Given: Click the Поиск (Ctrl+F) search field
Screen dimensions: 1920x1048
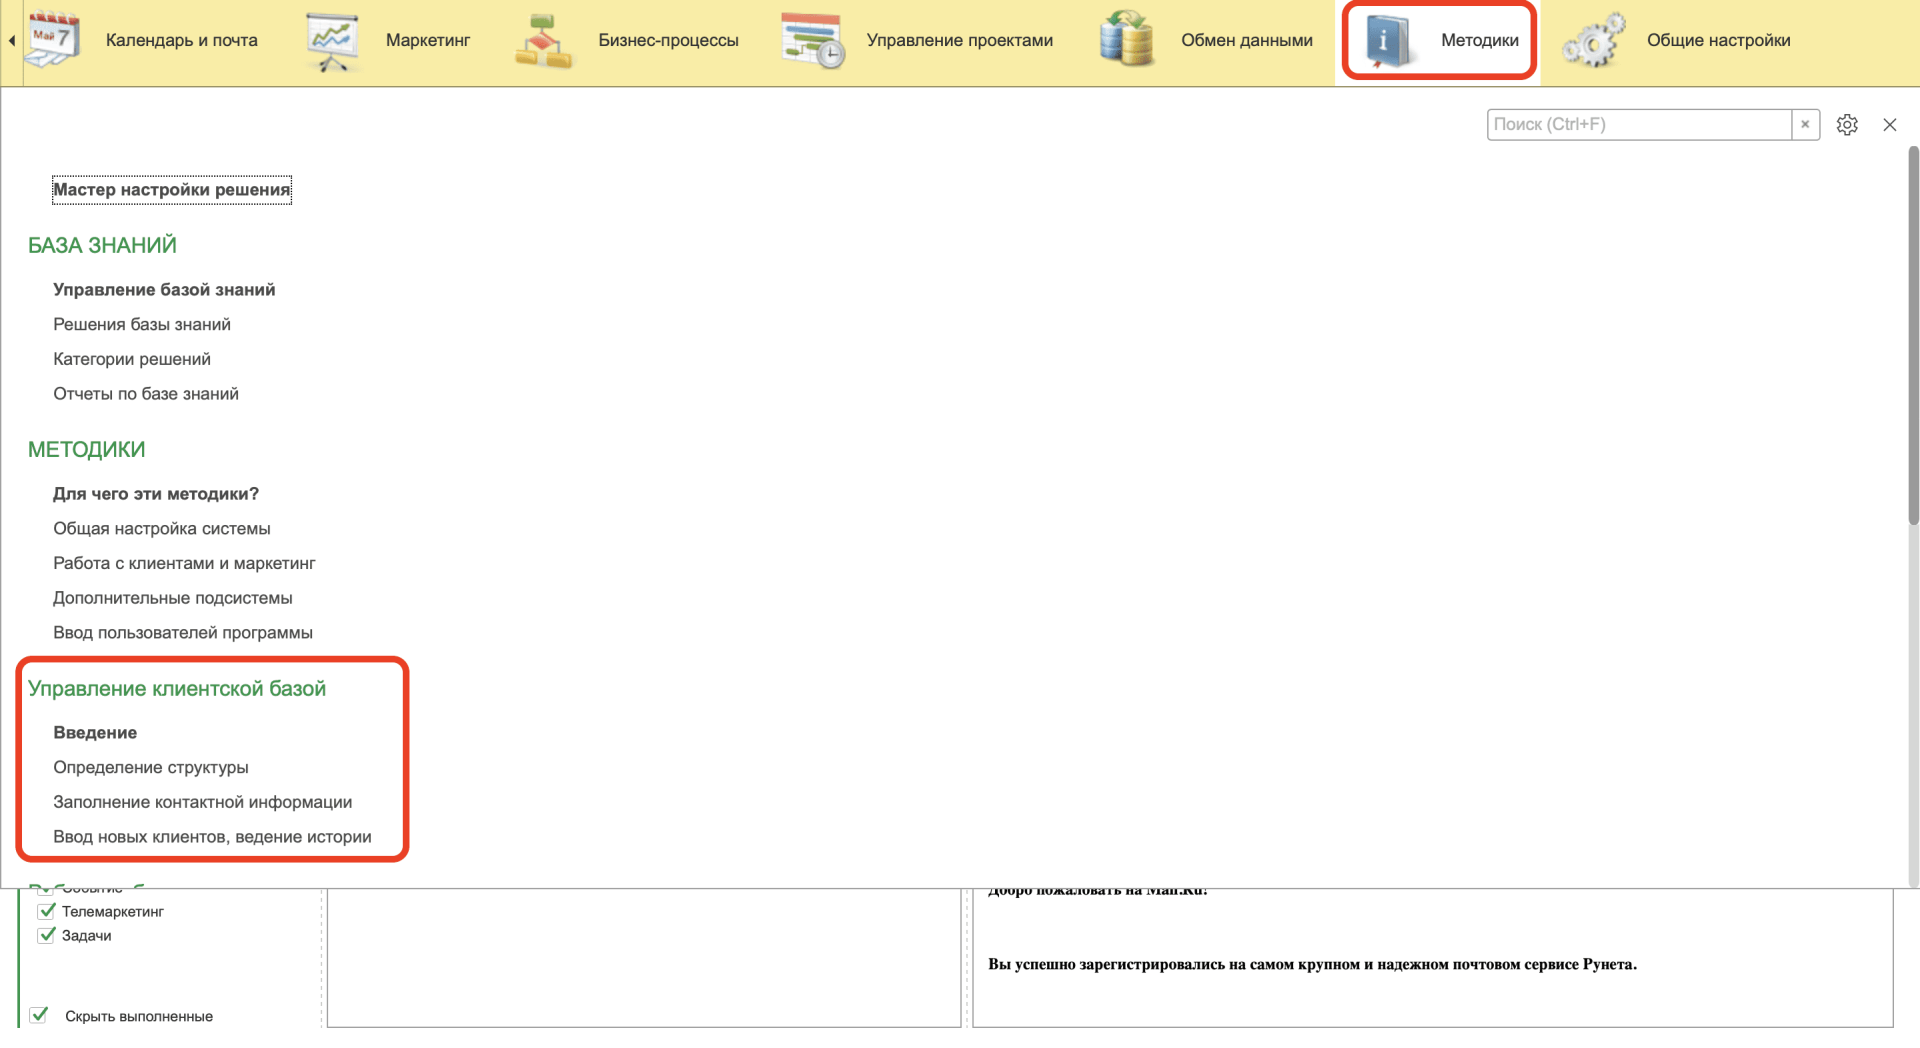Looking at the screenshot, I should click(x=1638, y=125).
